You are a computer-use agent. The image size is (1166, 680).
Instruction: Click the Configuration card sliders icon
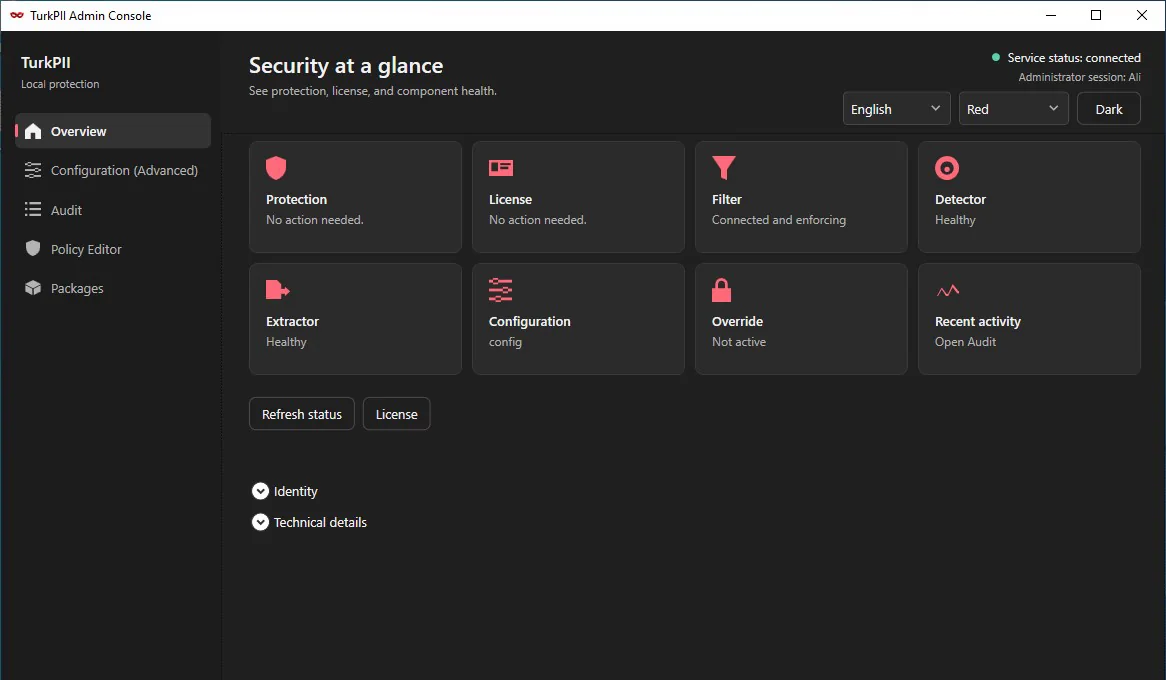[x=500, y=290]
